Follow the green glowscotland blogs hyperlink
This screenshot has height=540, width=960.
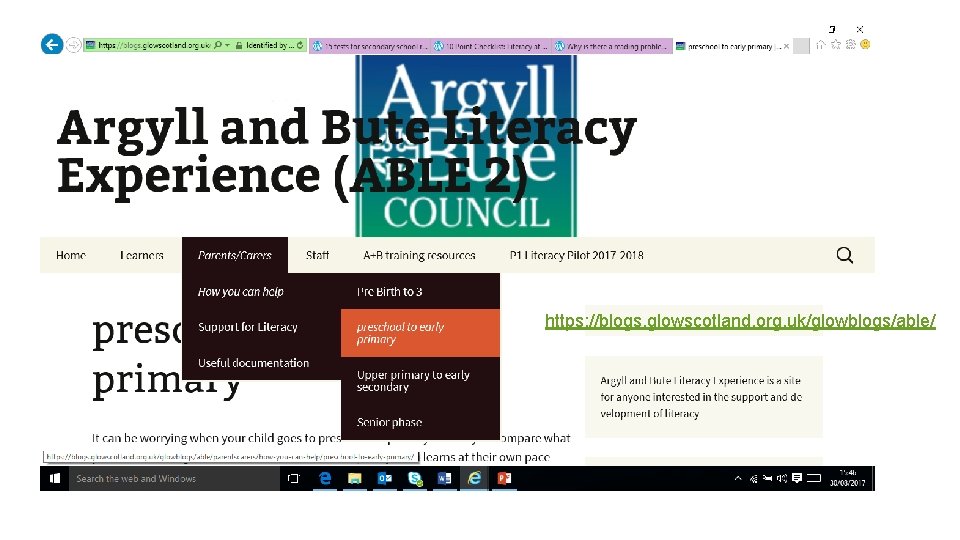click(x=740, y=321)
